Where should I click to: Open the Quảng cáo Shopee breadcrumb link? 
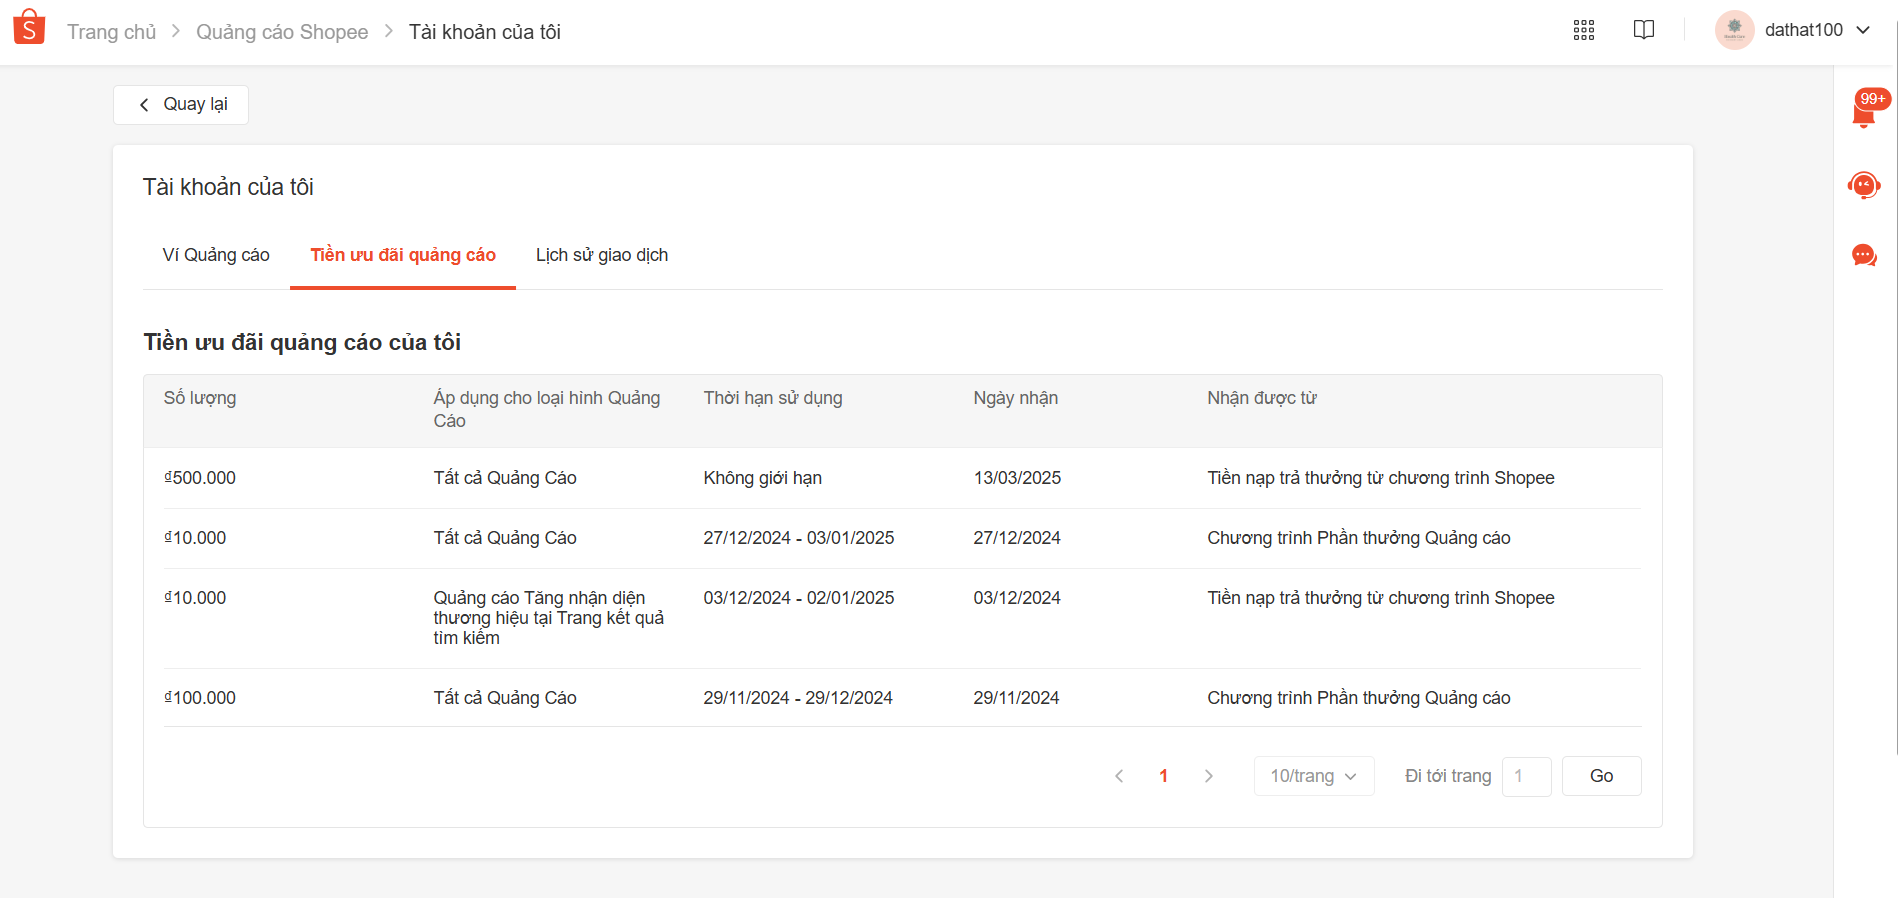point(282,32)
